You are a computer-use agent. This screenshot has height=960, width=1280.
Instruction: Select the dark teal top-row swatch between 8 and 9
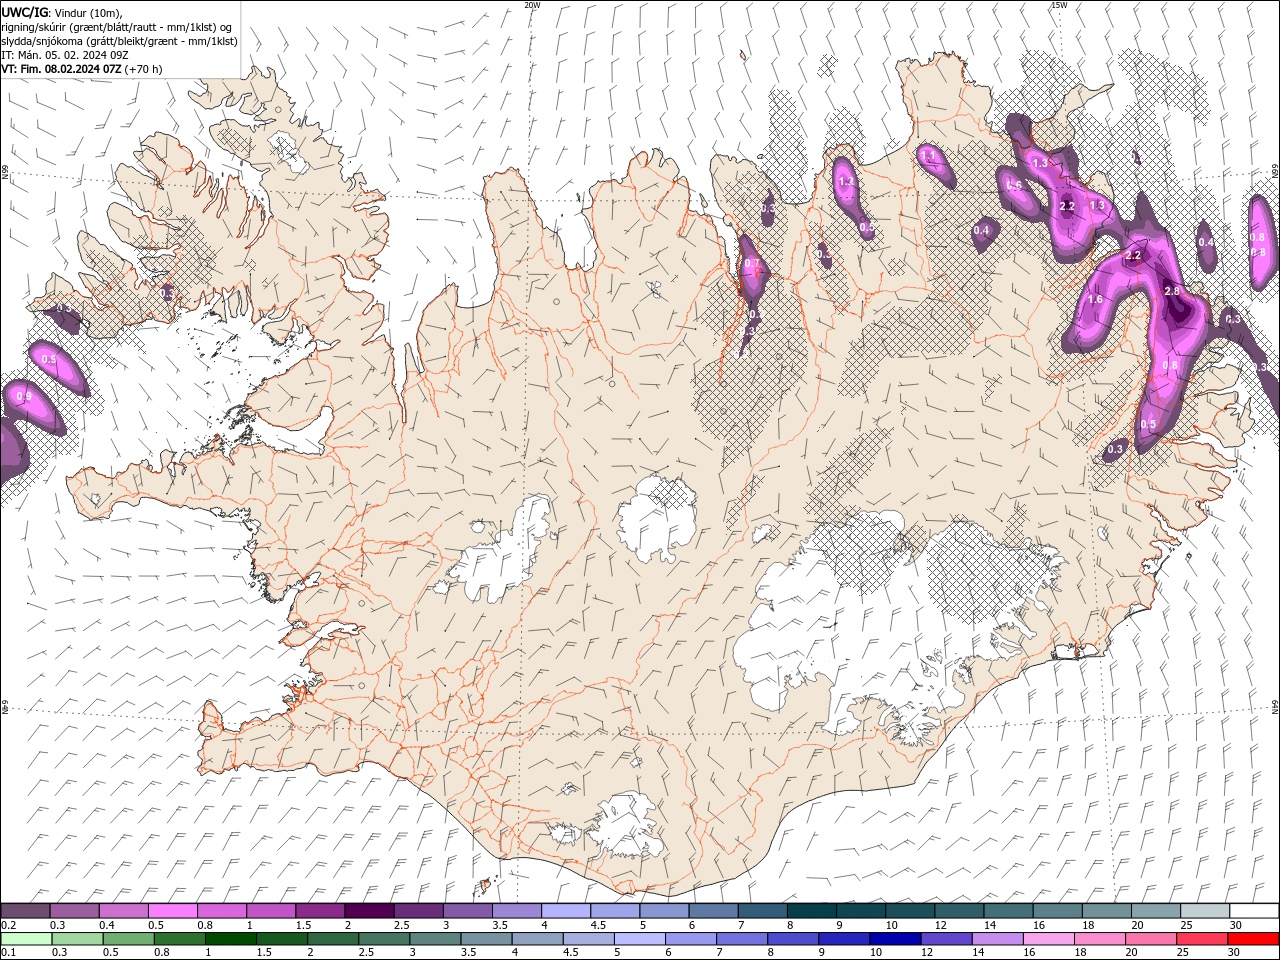[x=811, y=911]
